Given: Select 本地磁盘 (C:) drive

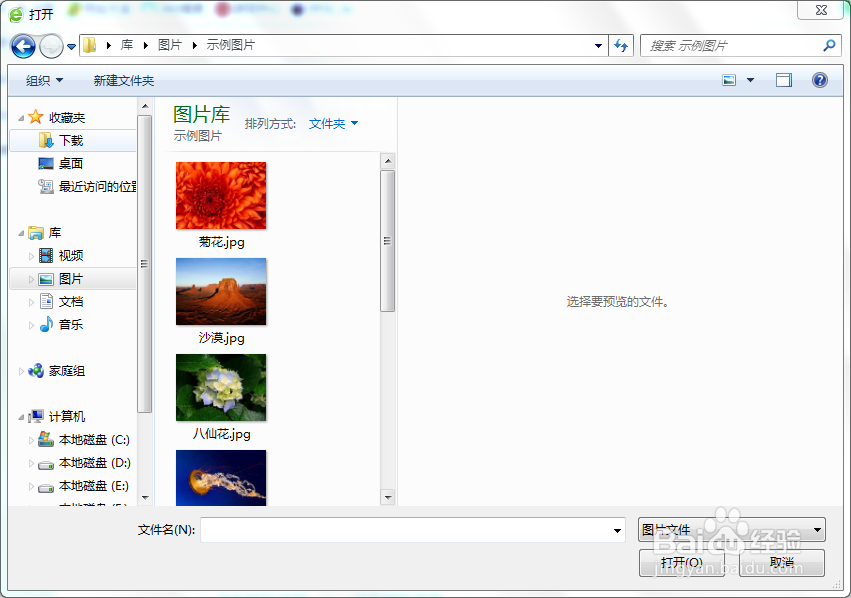Looking at the screenshot, I should click(94, 440).
